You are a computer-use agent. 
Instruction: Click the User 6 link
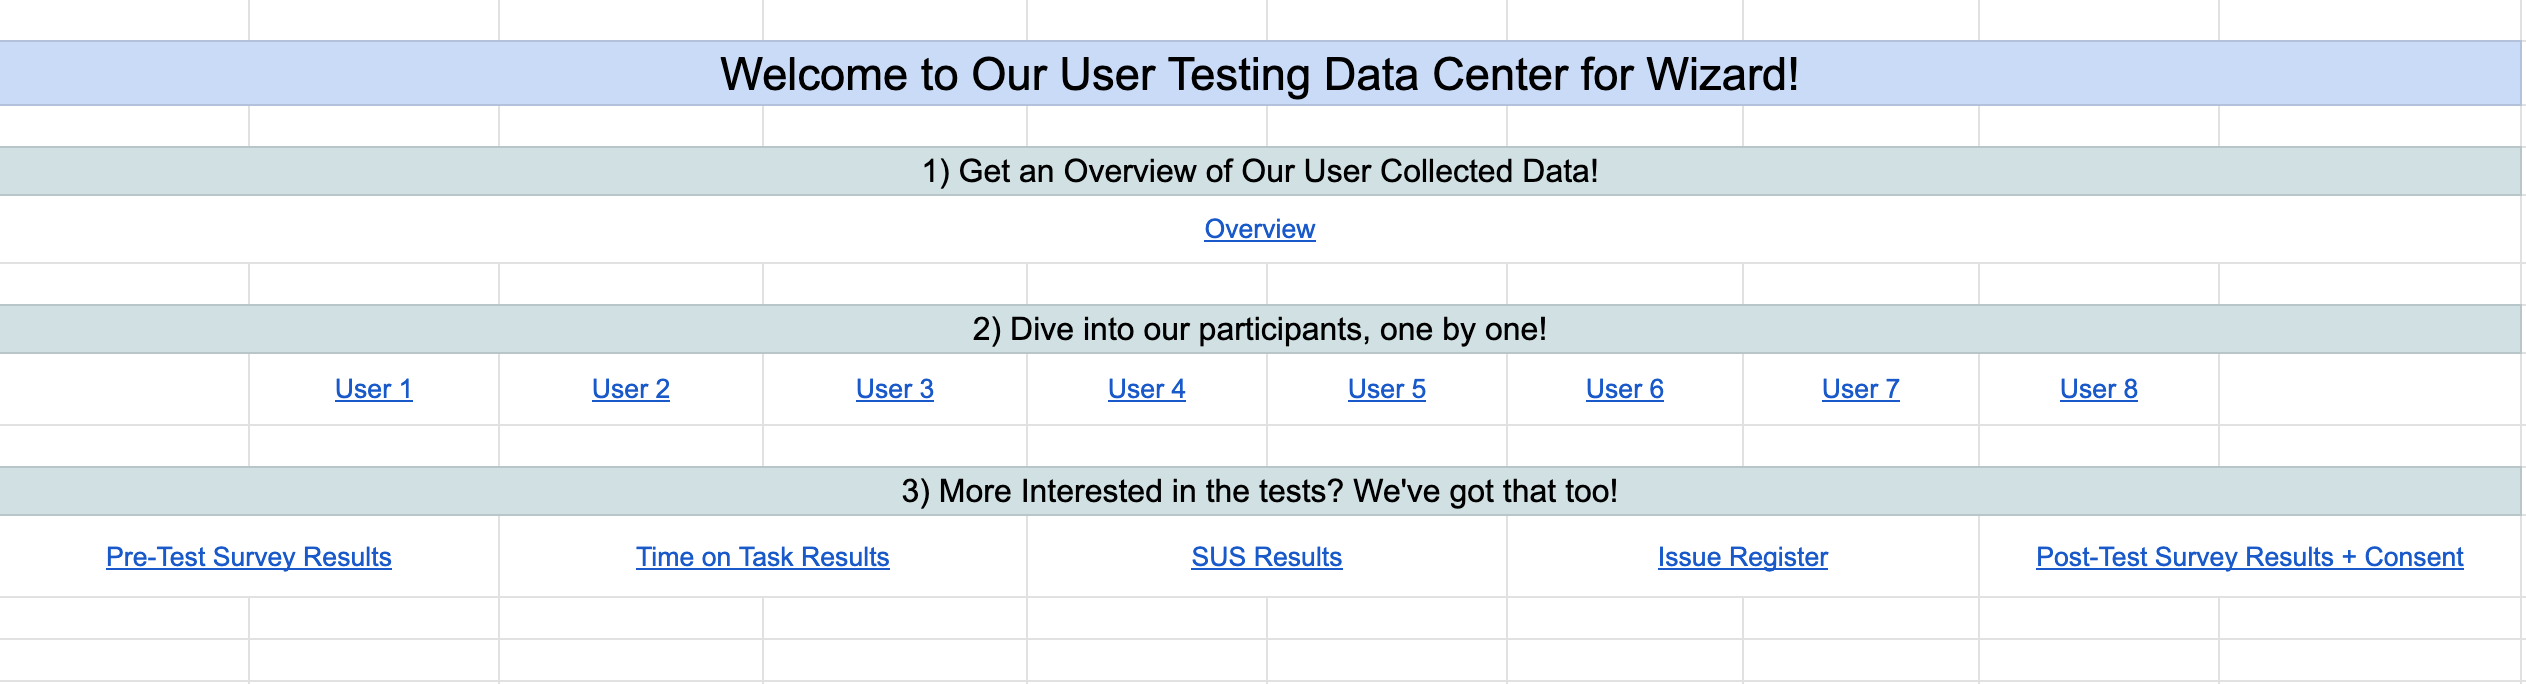click(1624, 389)
